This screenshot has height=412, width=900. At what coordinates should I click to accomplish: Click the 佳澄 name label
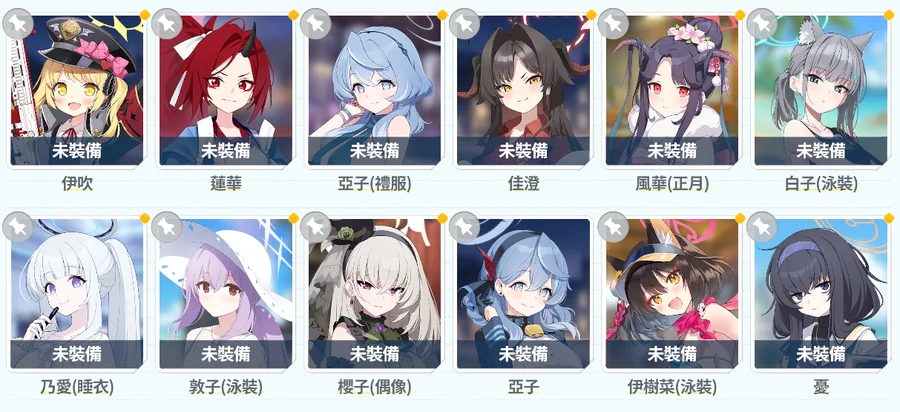pos(523,184)
